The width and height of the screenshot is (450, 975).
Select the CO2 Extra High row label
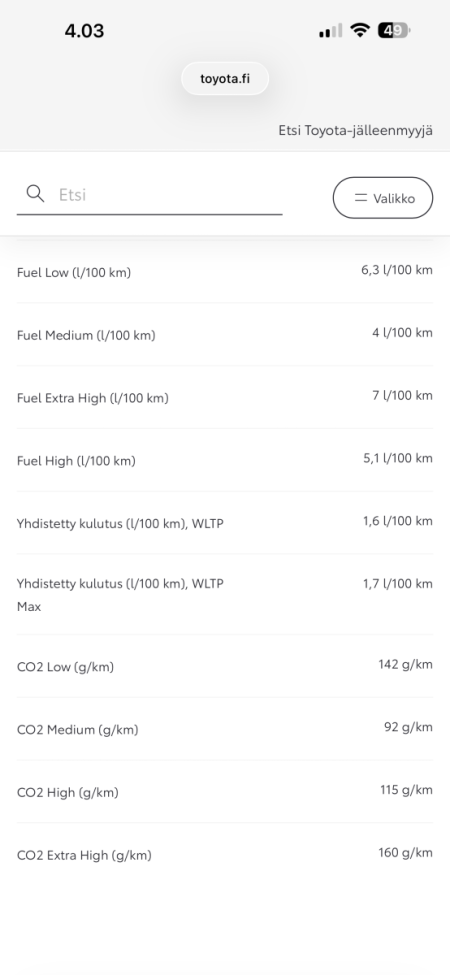(85, 855)
